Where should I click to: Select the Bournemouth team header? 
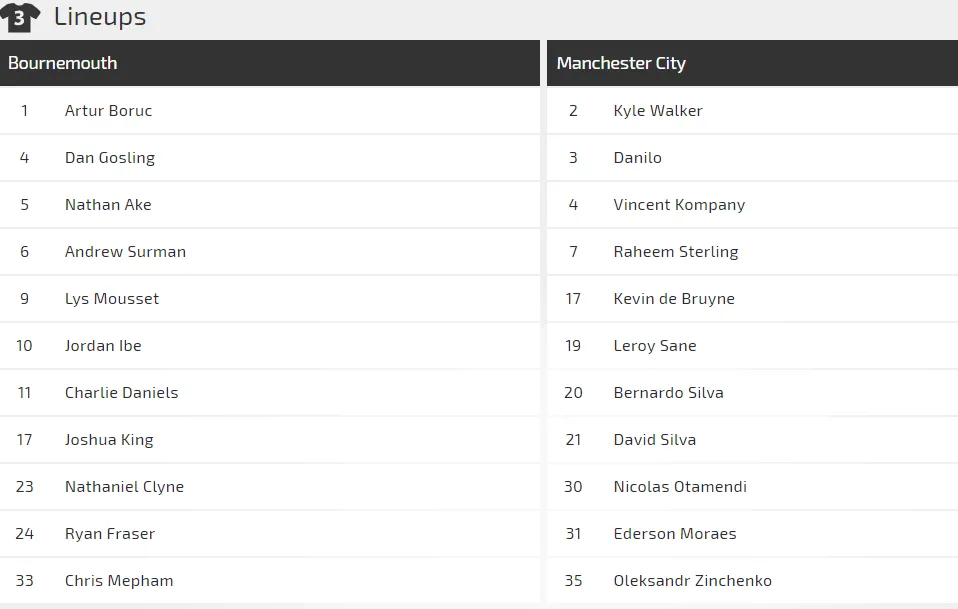[63, 63]
